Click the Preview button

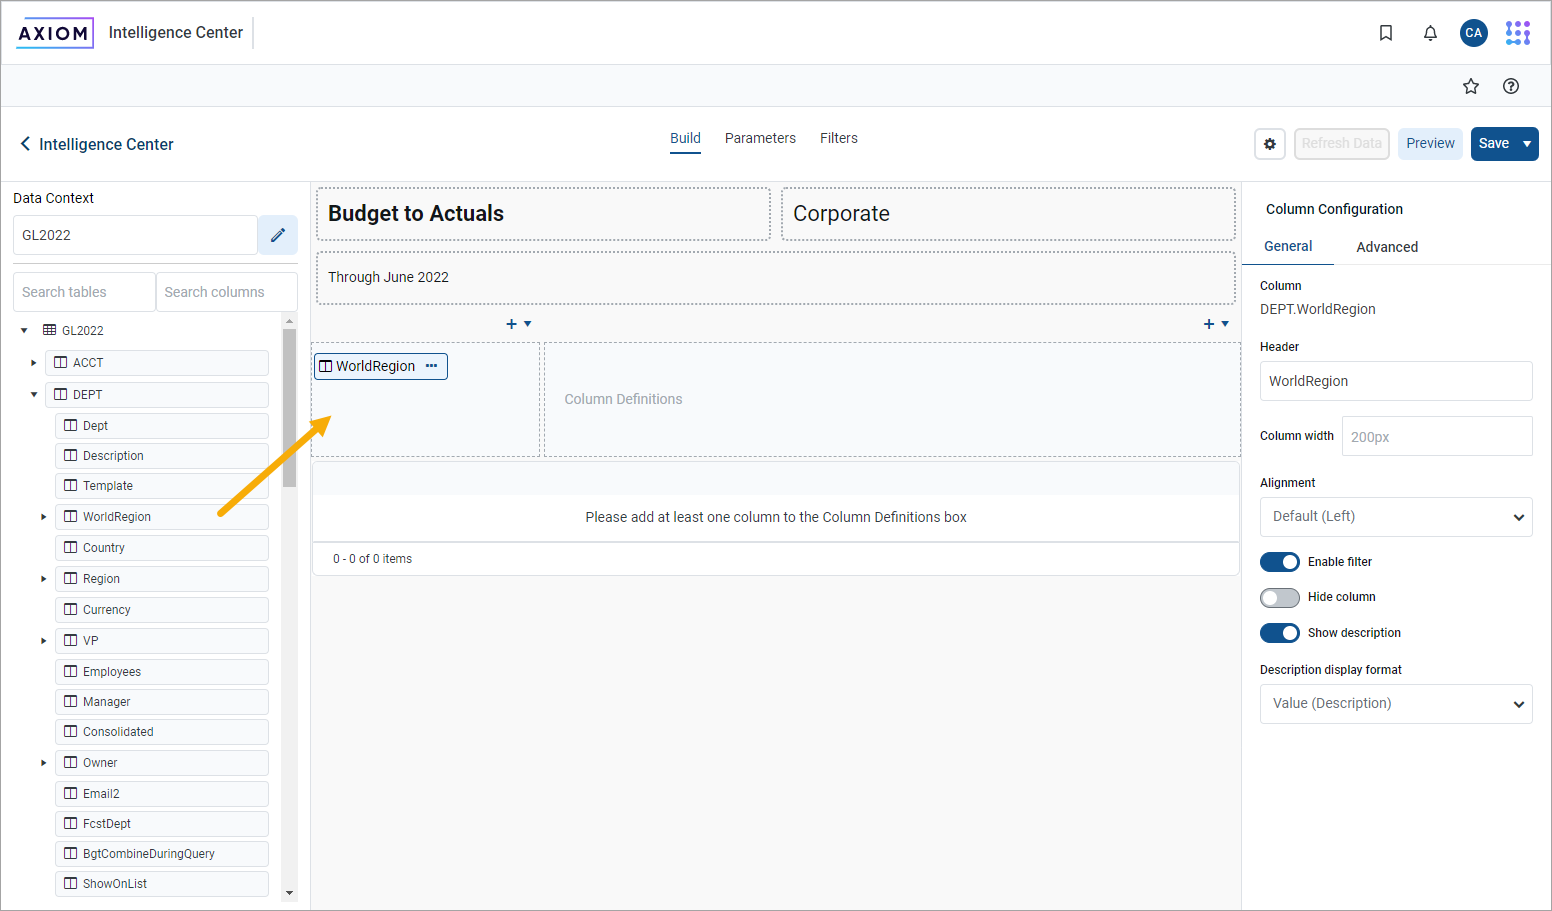pos(1429,144)
